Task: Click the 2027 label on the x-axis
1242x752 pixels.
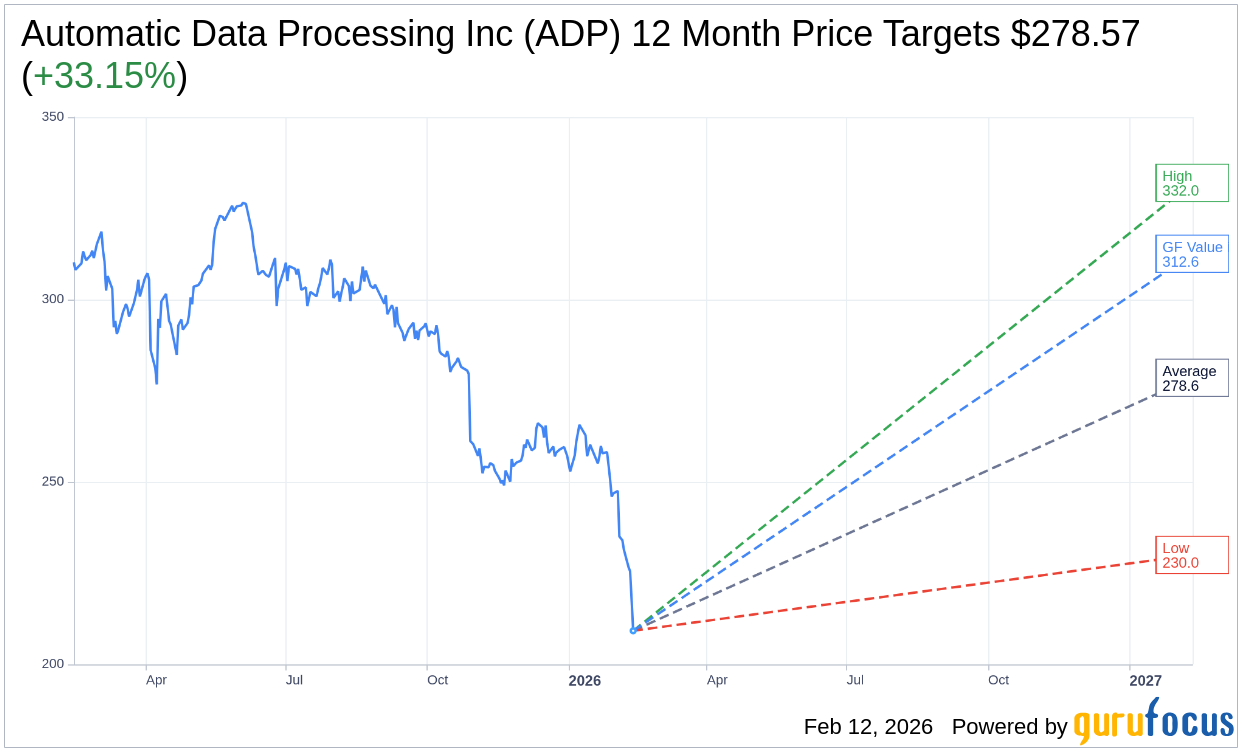Action: tap(1146, 681)
